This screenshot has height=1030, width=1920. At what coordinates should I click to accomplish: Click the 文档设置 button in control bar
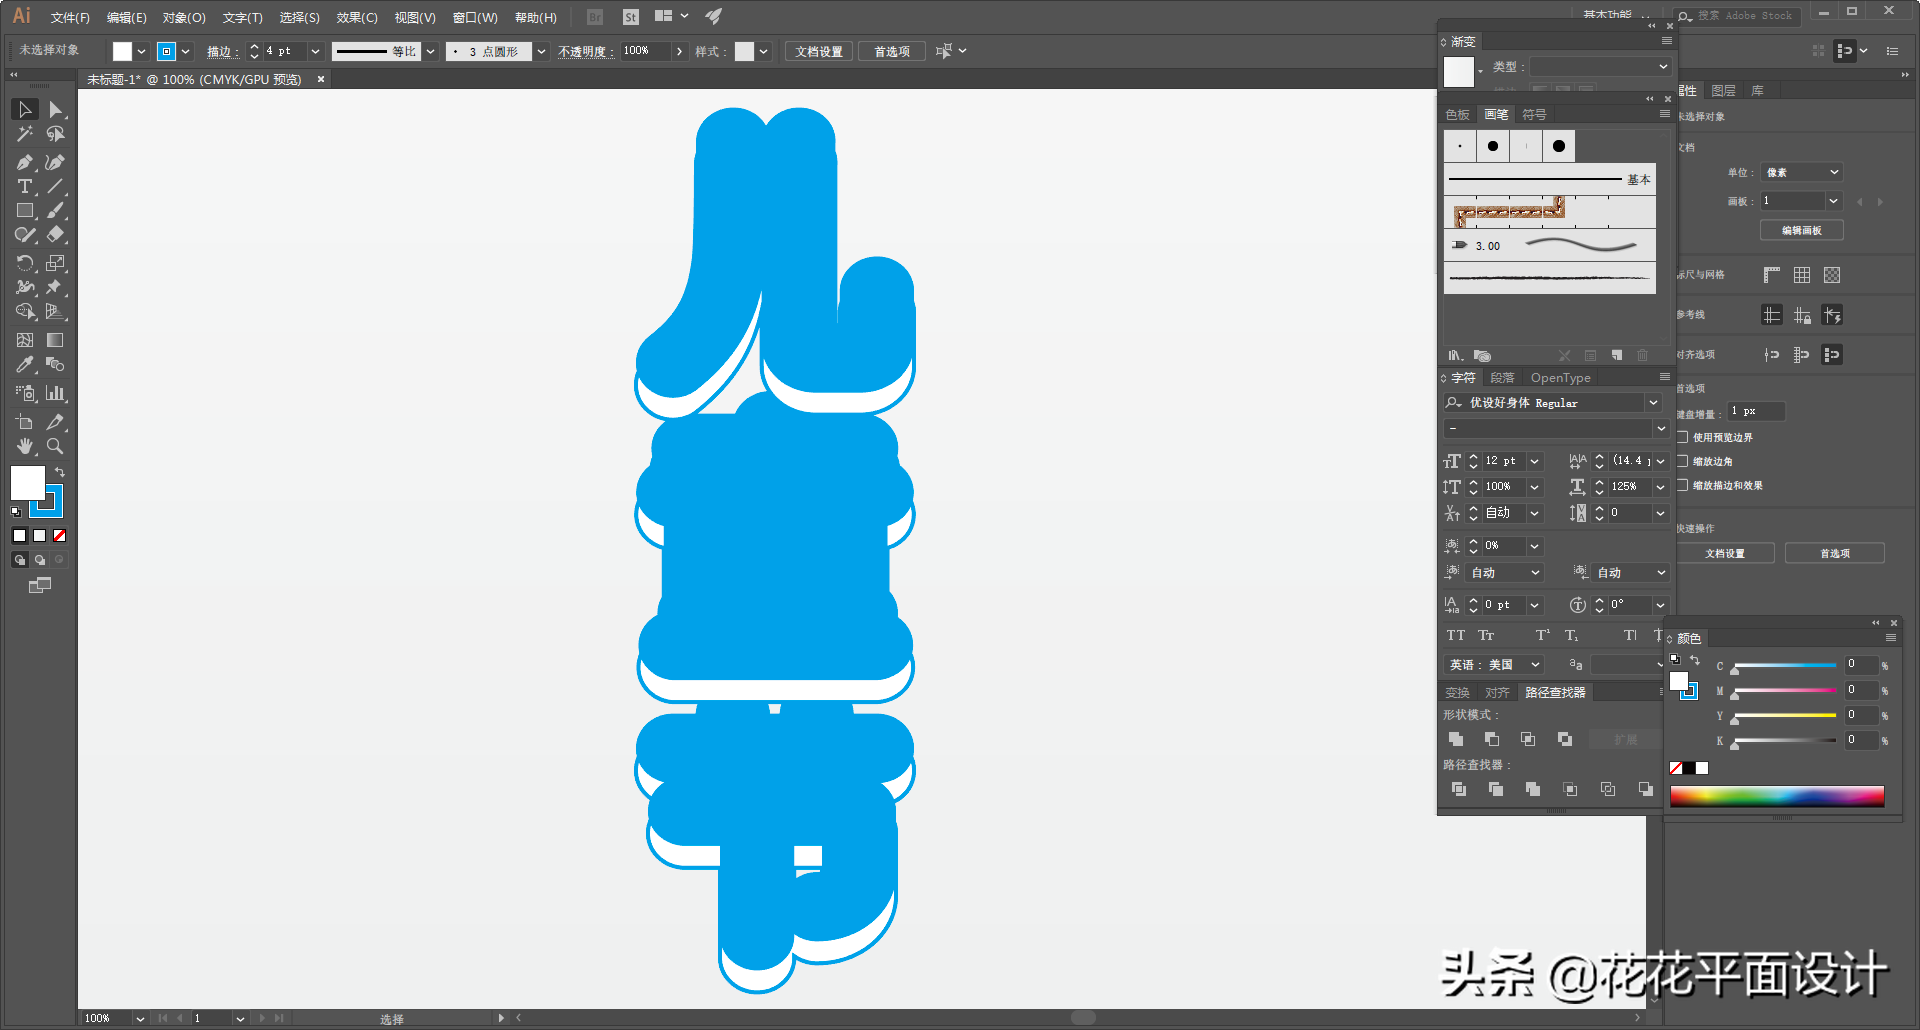(818, 51)
